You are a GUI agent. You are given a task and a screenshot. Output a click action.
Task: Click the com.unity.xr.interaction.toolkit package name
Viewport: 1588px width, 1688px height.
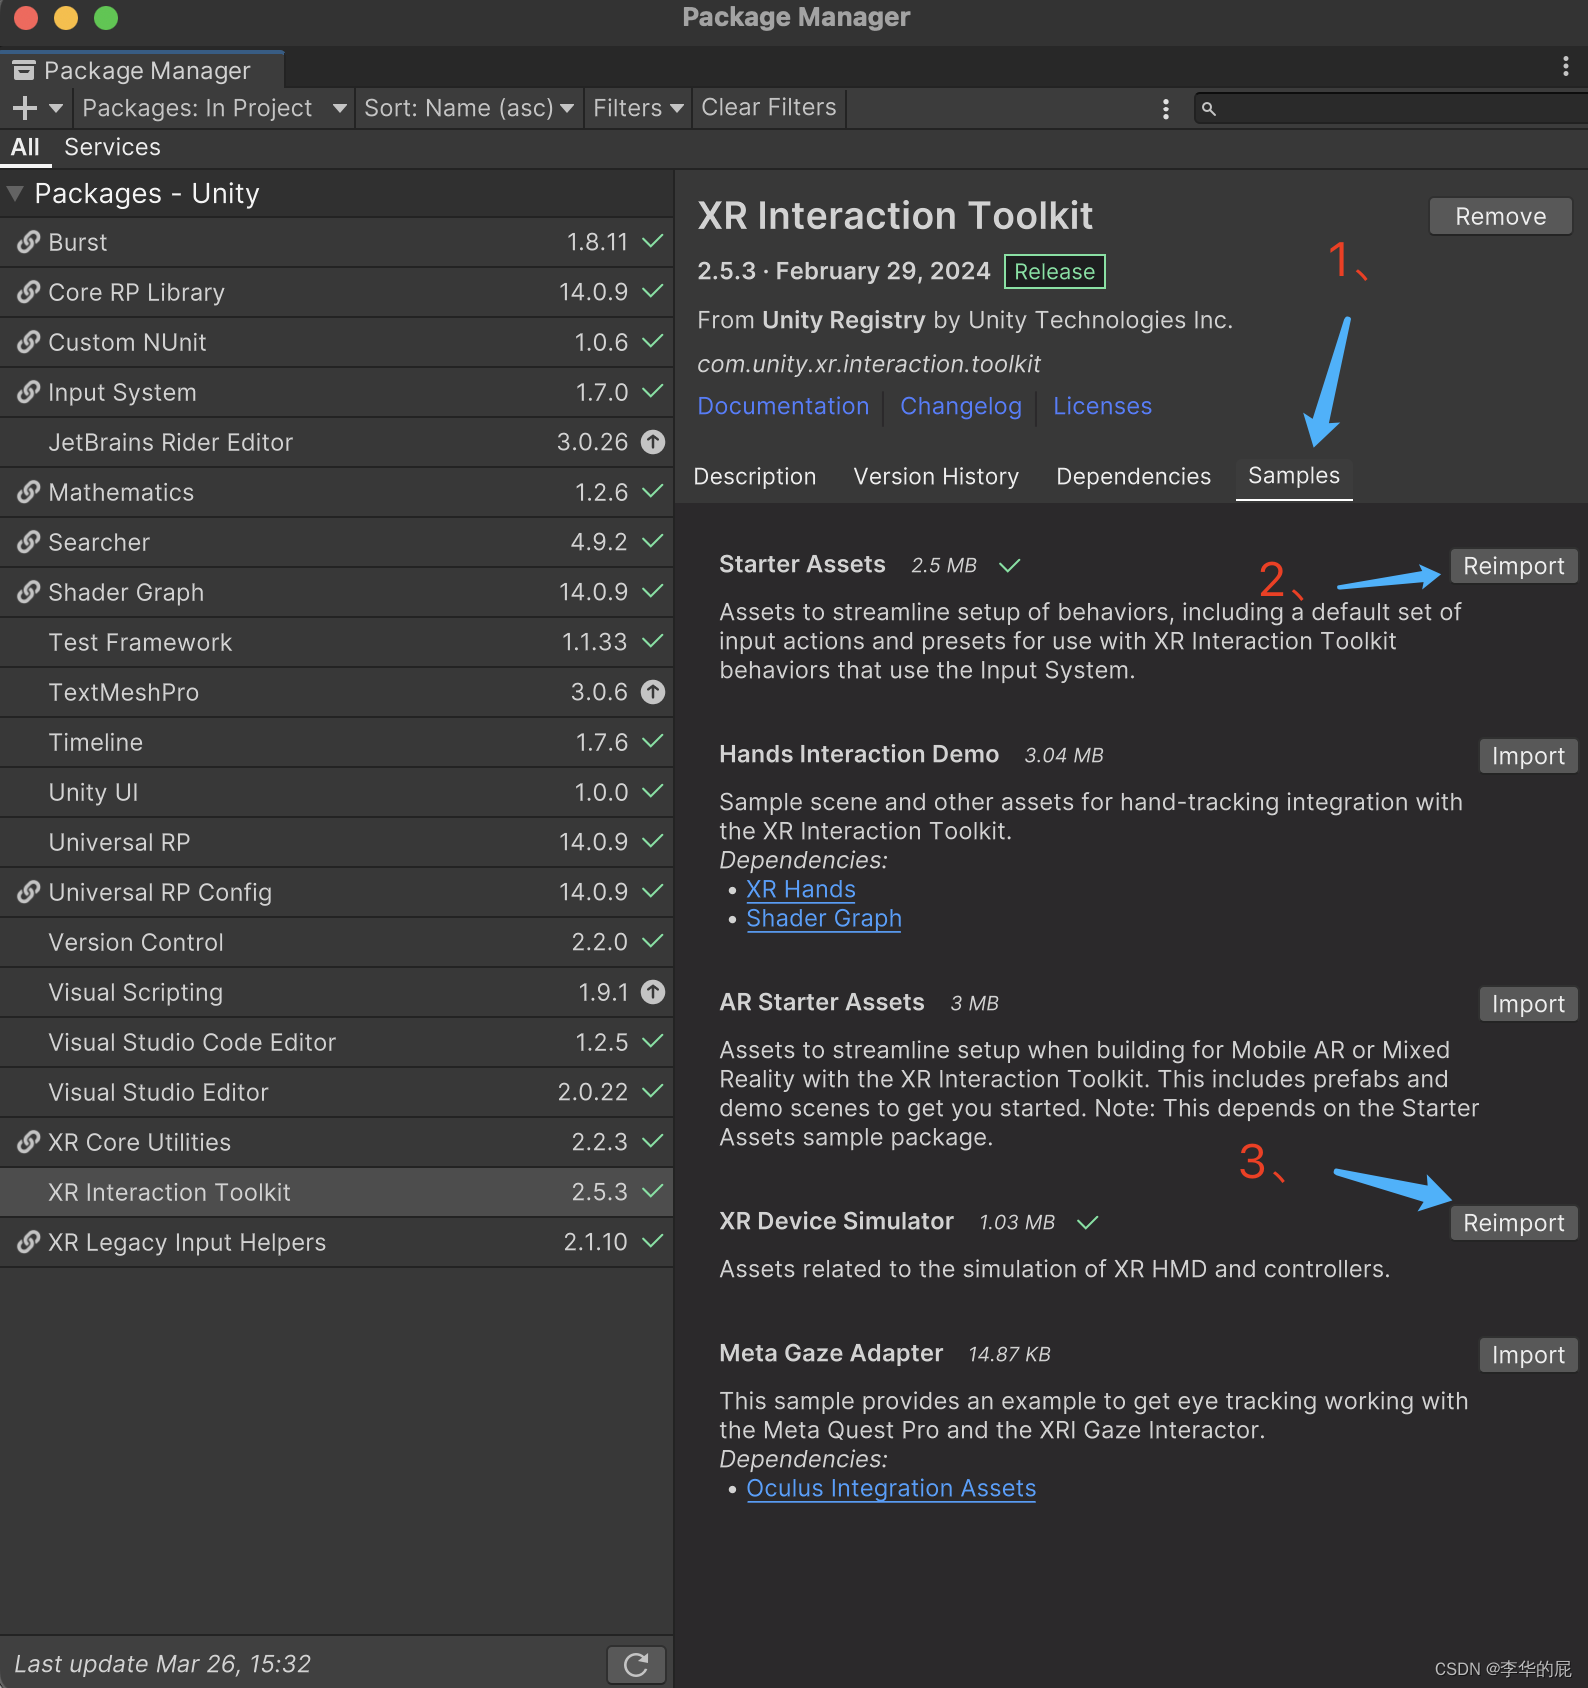869,364
